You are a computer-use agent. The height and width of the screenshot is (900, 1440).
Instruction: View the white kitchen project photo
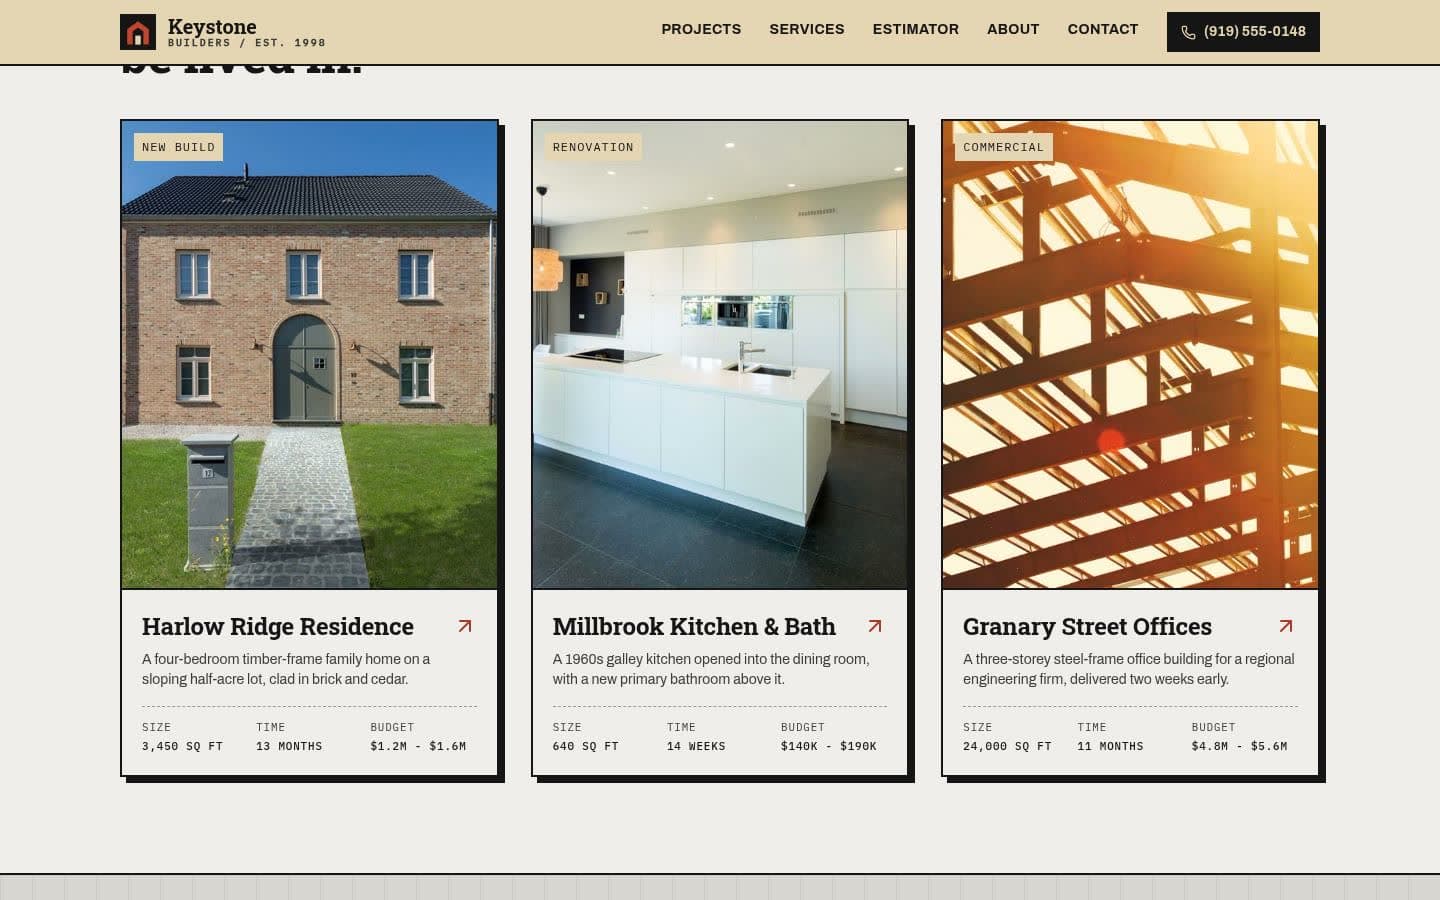click(720, 355)
